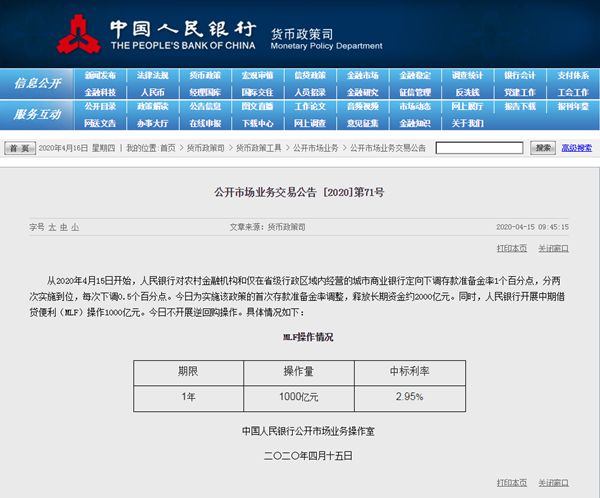
Task: Select 党建工作 in the menu
Action: tap(520, 92)
